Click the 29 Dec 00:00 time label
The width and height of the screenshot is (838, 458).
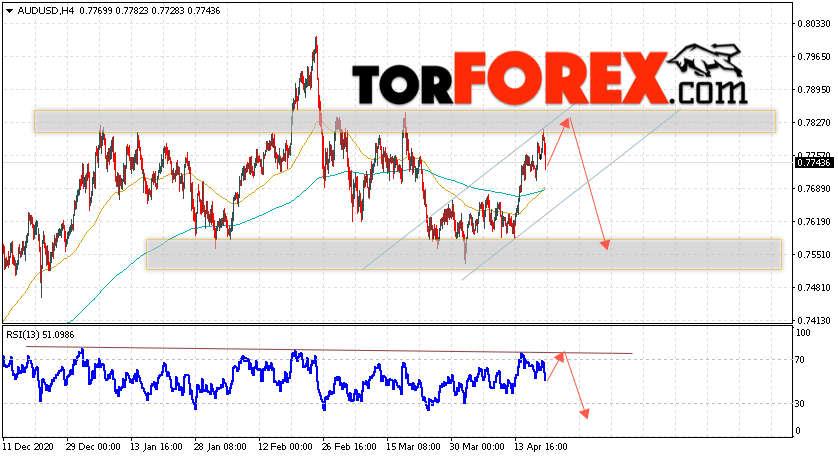(94, 447)
